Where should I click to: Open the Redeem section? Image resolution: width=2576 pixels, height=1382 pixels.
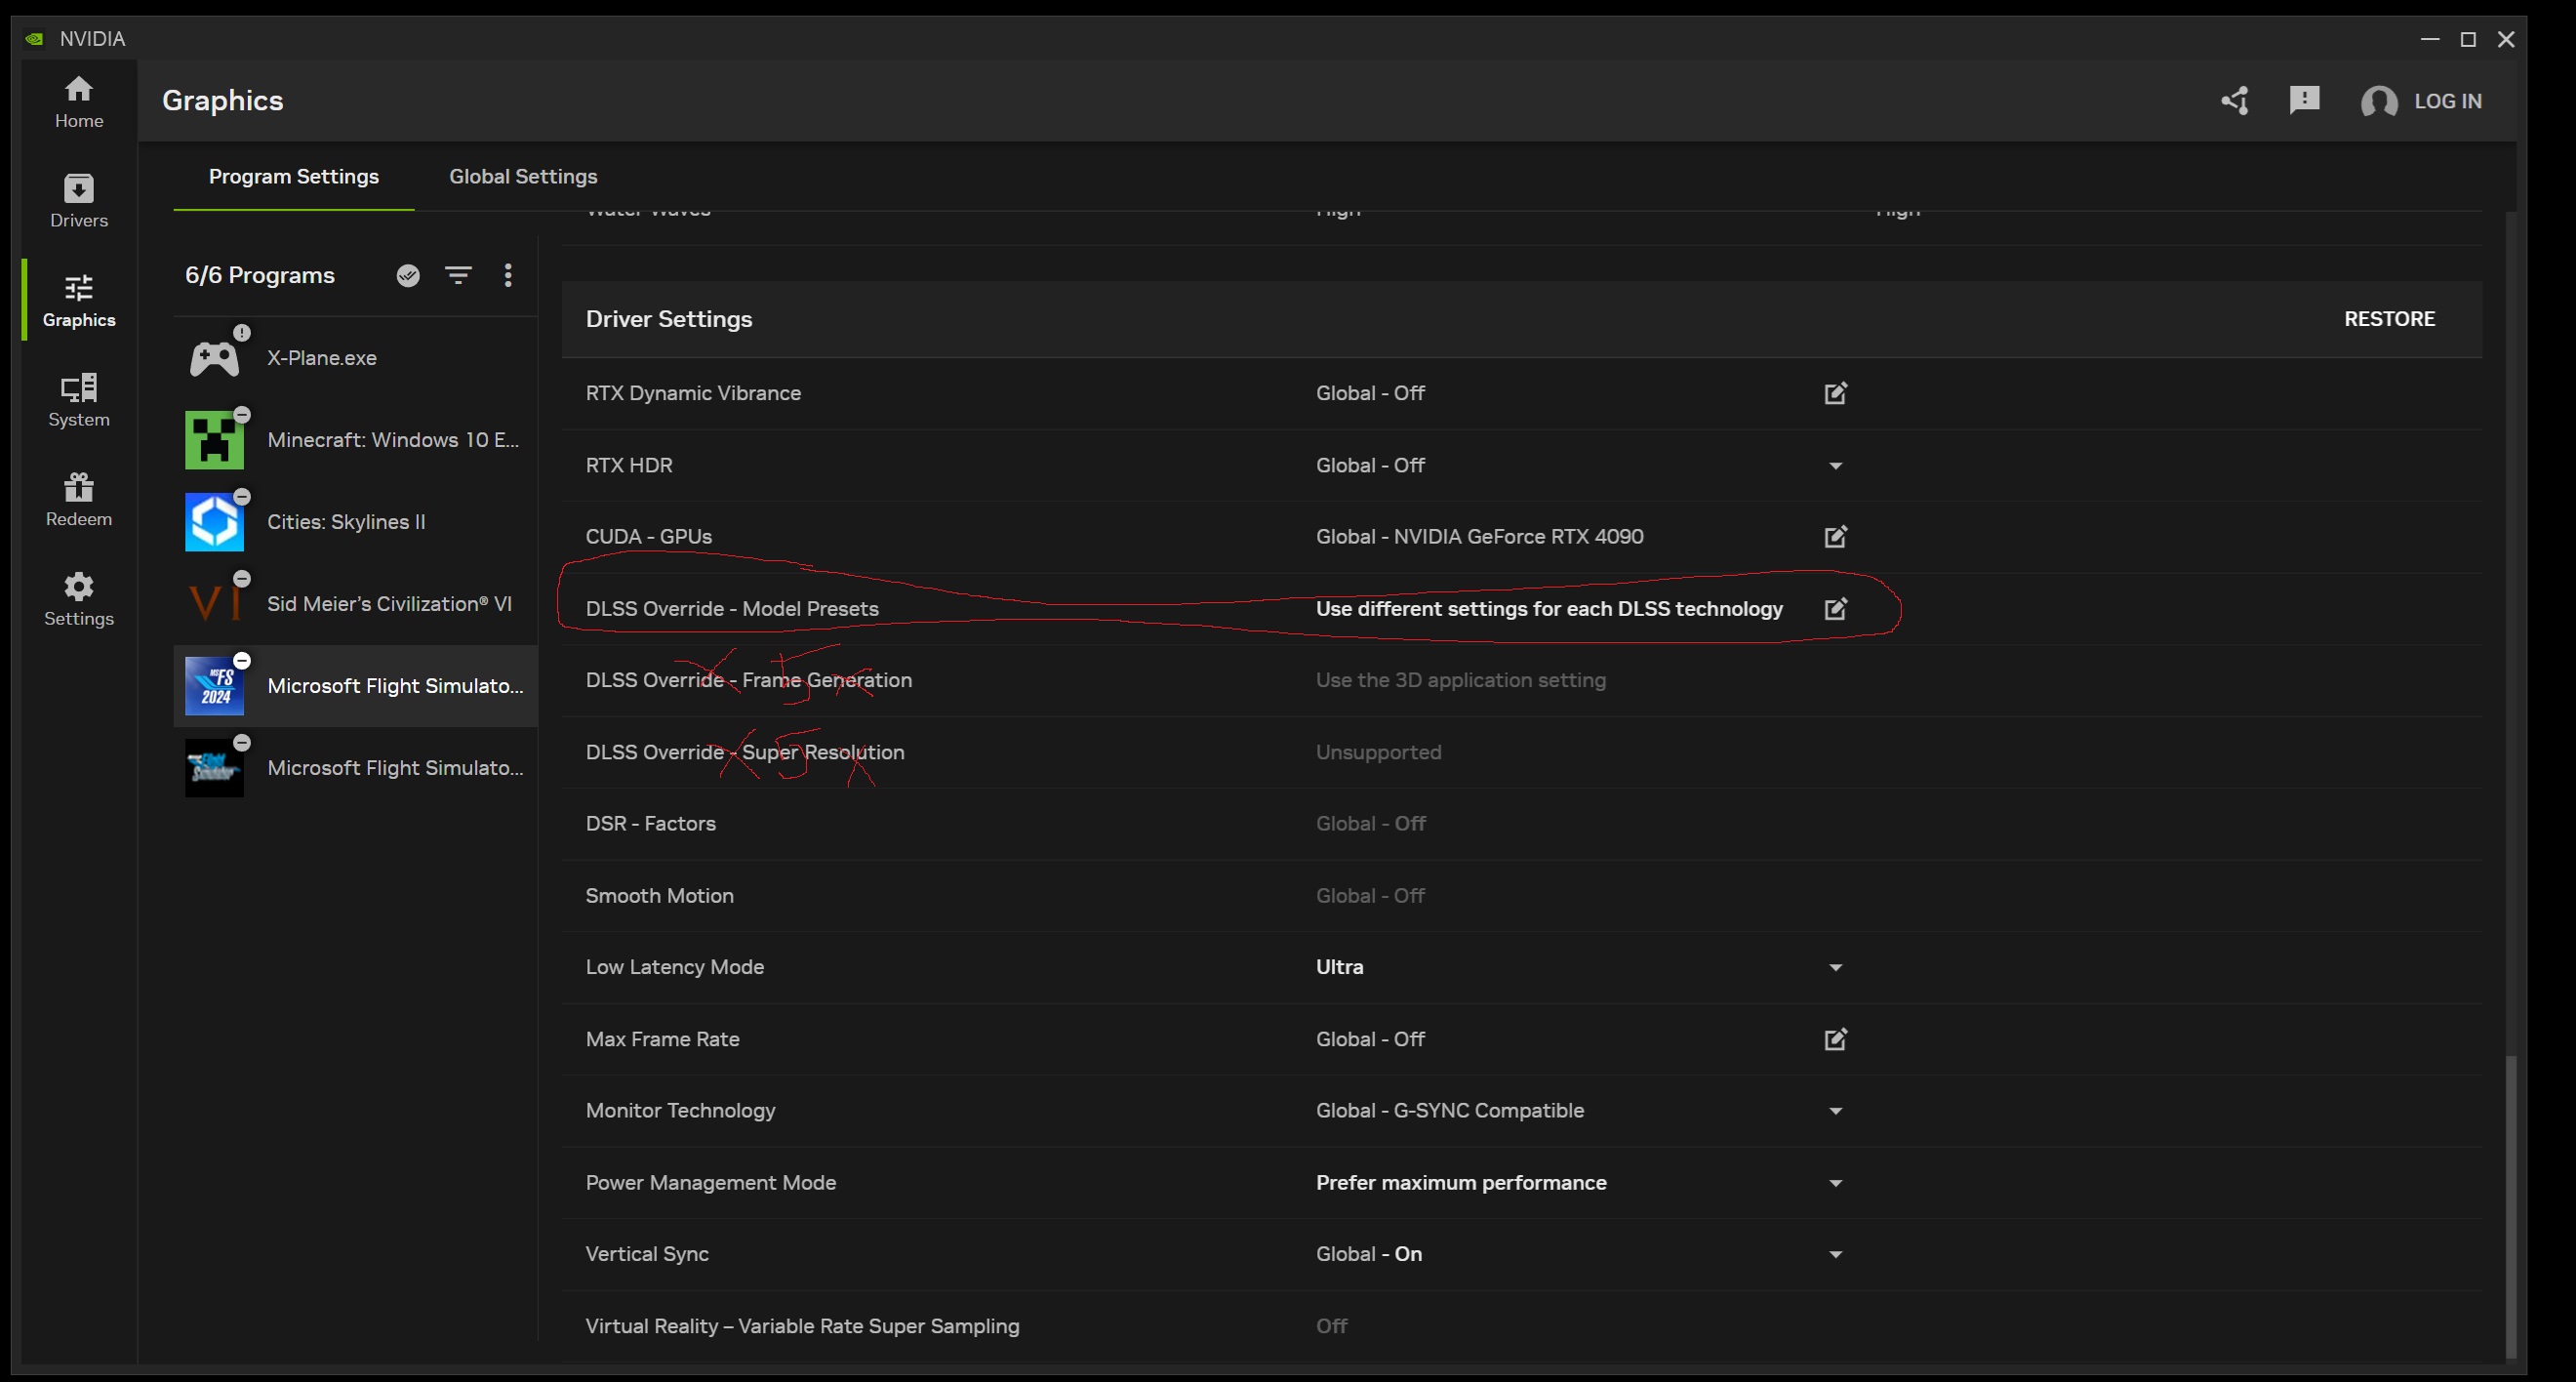[x=79, y=500]
